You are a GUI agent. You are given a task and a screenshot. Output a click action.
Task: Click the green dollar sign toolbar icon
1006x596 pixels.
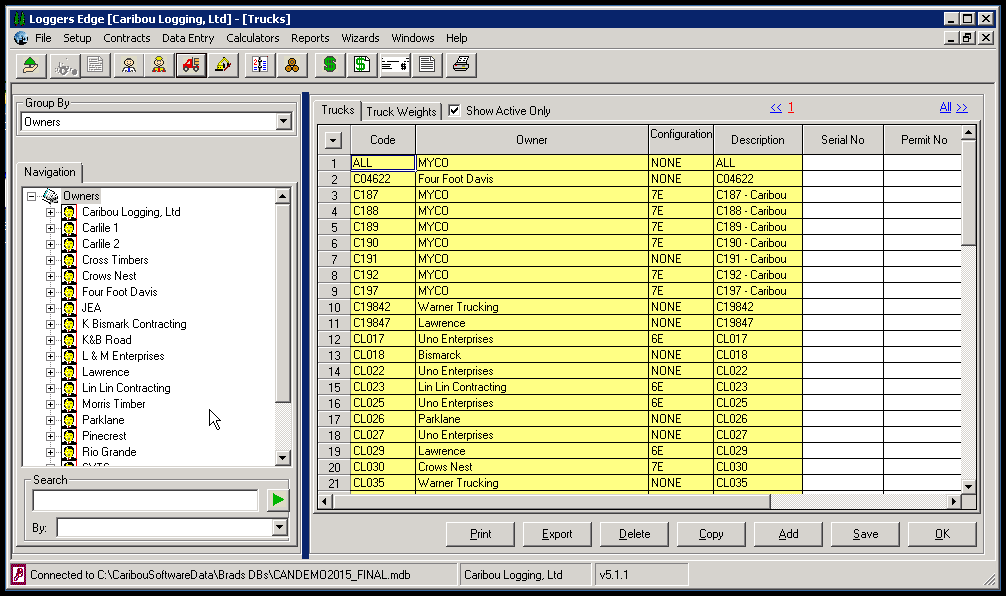pyautogui.click(x=330, y=65)
